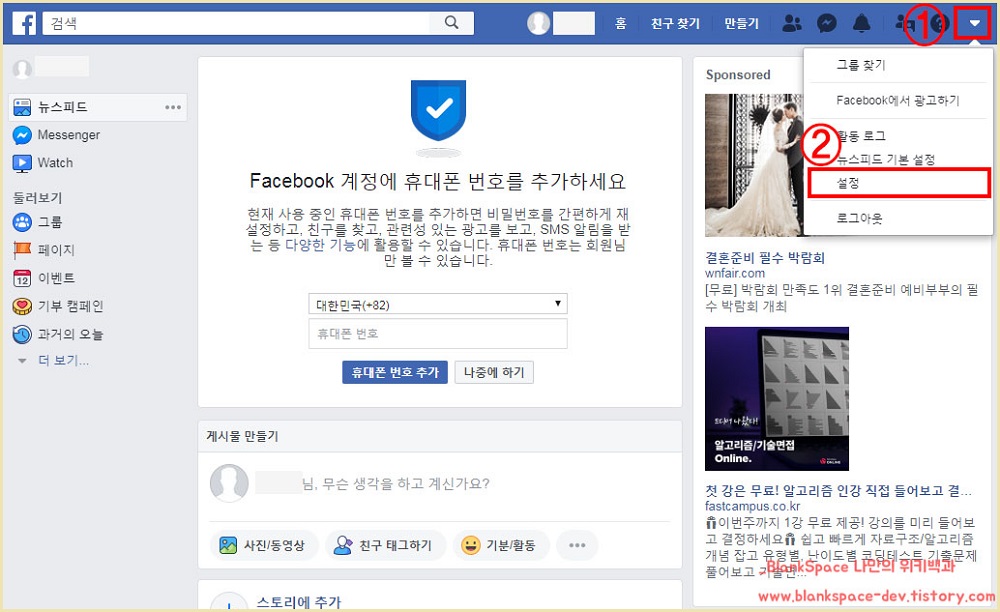1000x612 pixels.
Task: Click the composer profile avatar
Action: (x=229, y=483)
